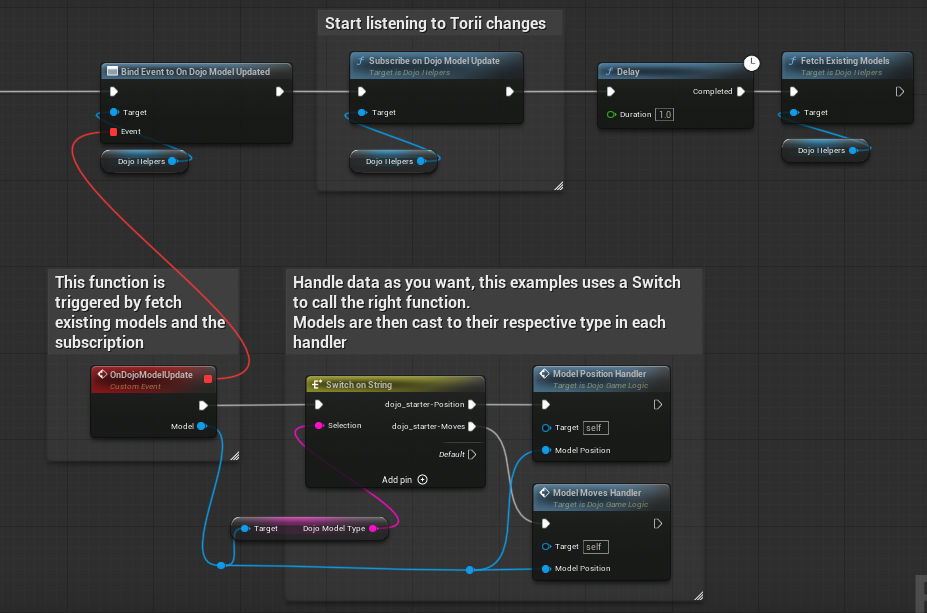Click the dojo_starter-Position output exec pin
Image resolution: width=927 pixels, height=613 pixels.
click(472, 405)
